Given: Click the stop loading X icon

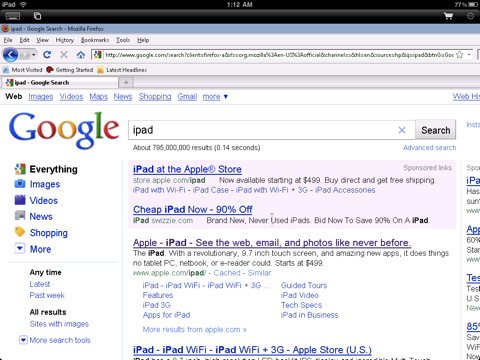Looking at the screenshot, I should [64, 55].
